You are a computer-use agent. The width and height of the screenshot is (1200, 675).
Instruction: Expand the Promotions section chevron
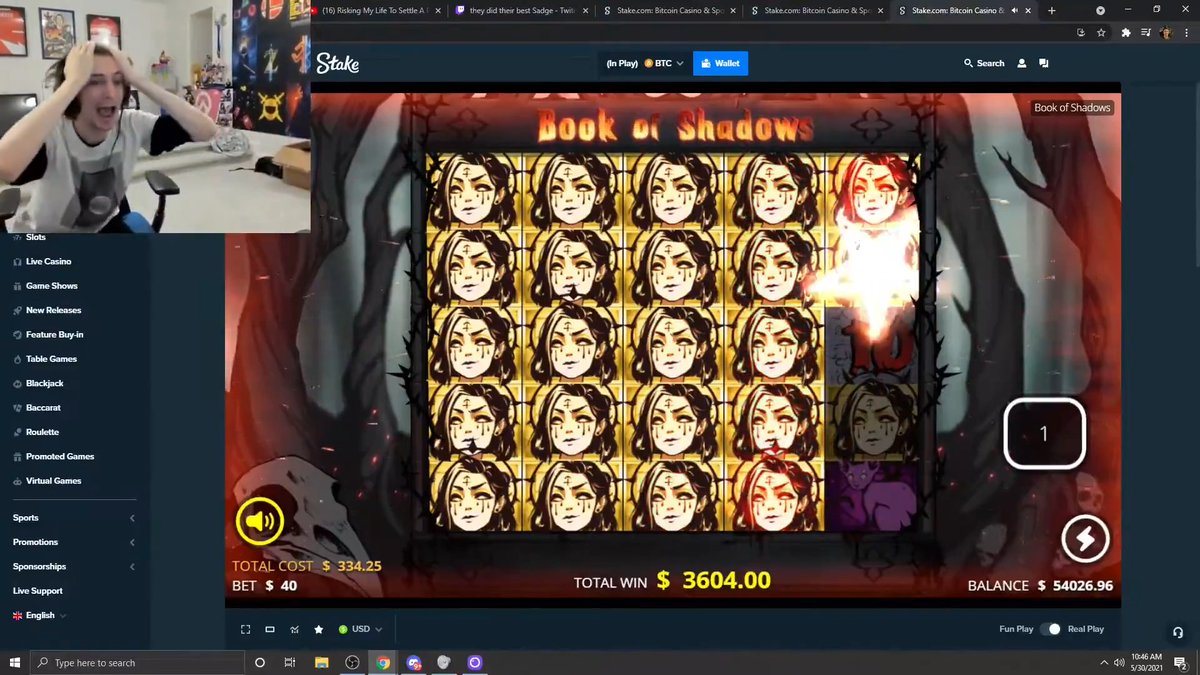pyautogui.click(x=132, y=542)
